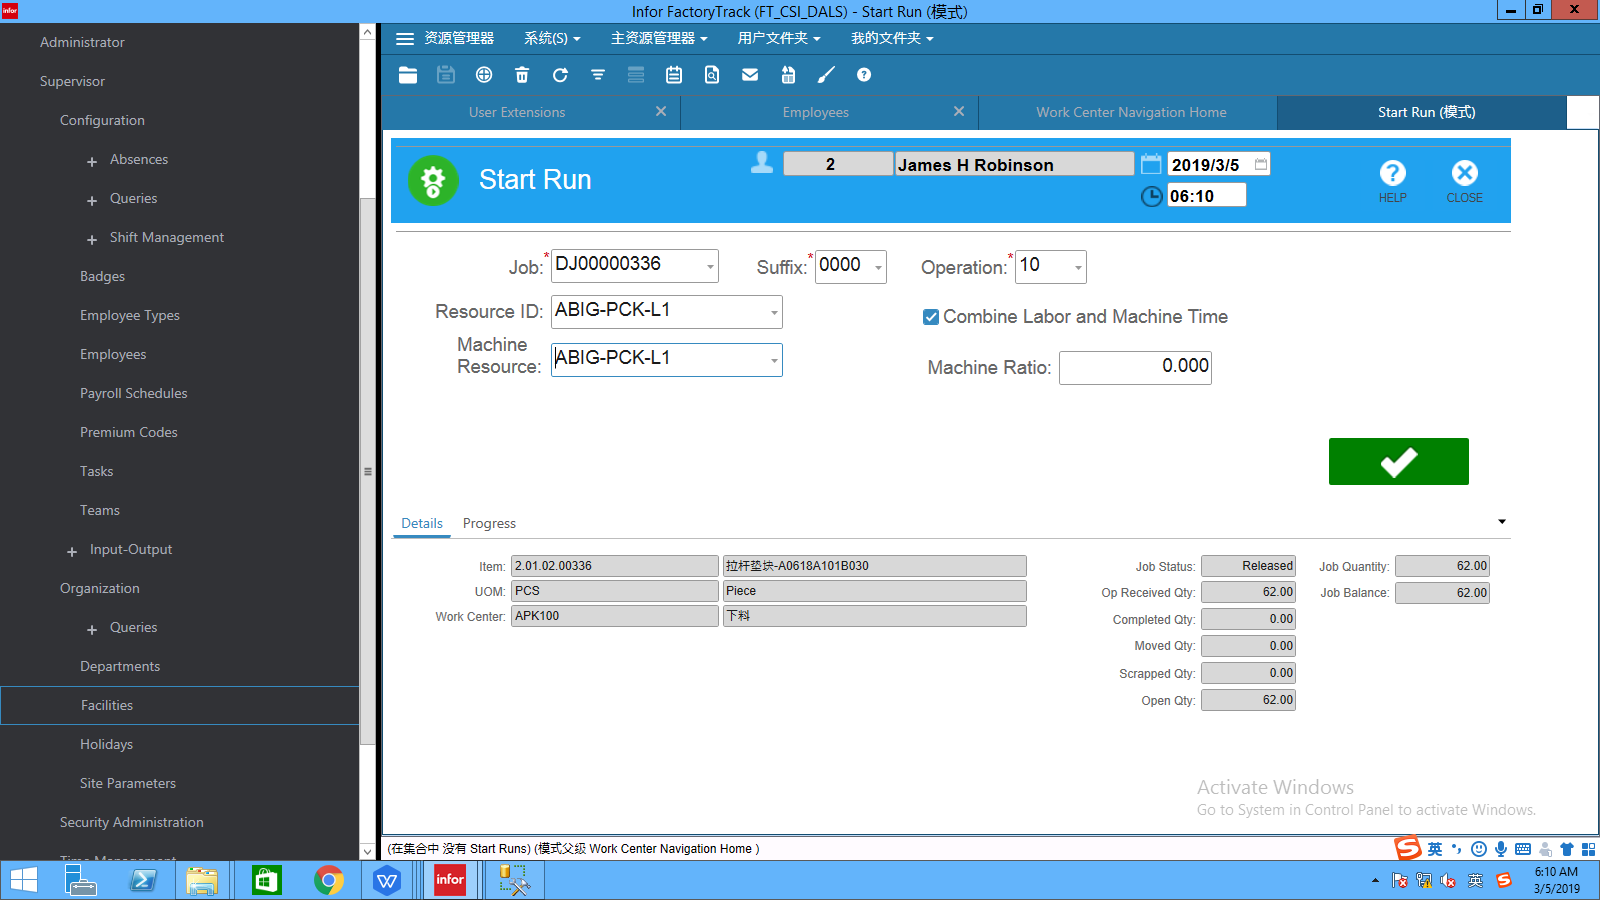Click the paintbrush icon in toolbar
The height and width of the screenshot is (900, 1600).
click(826, 75)
